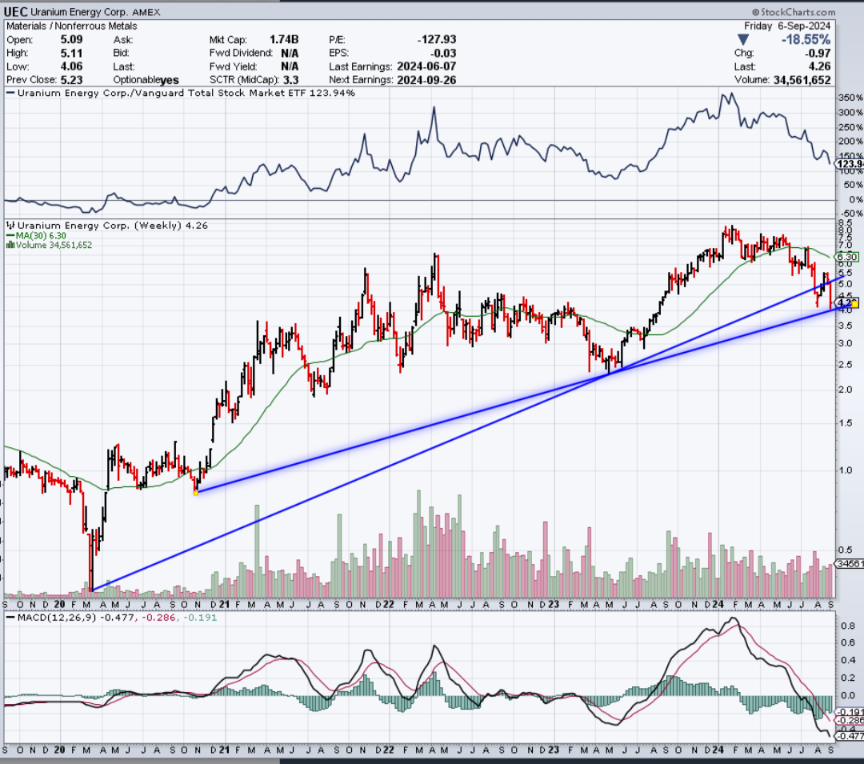Click the 3.0 price axis label

(845, 343)
